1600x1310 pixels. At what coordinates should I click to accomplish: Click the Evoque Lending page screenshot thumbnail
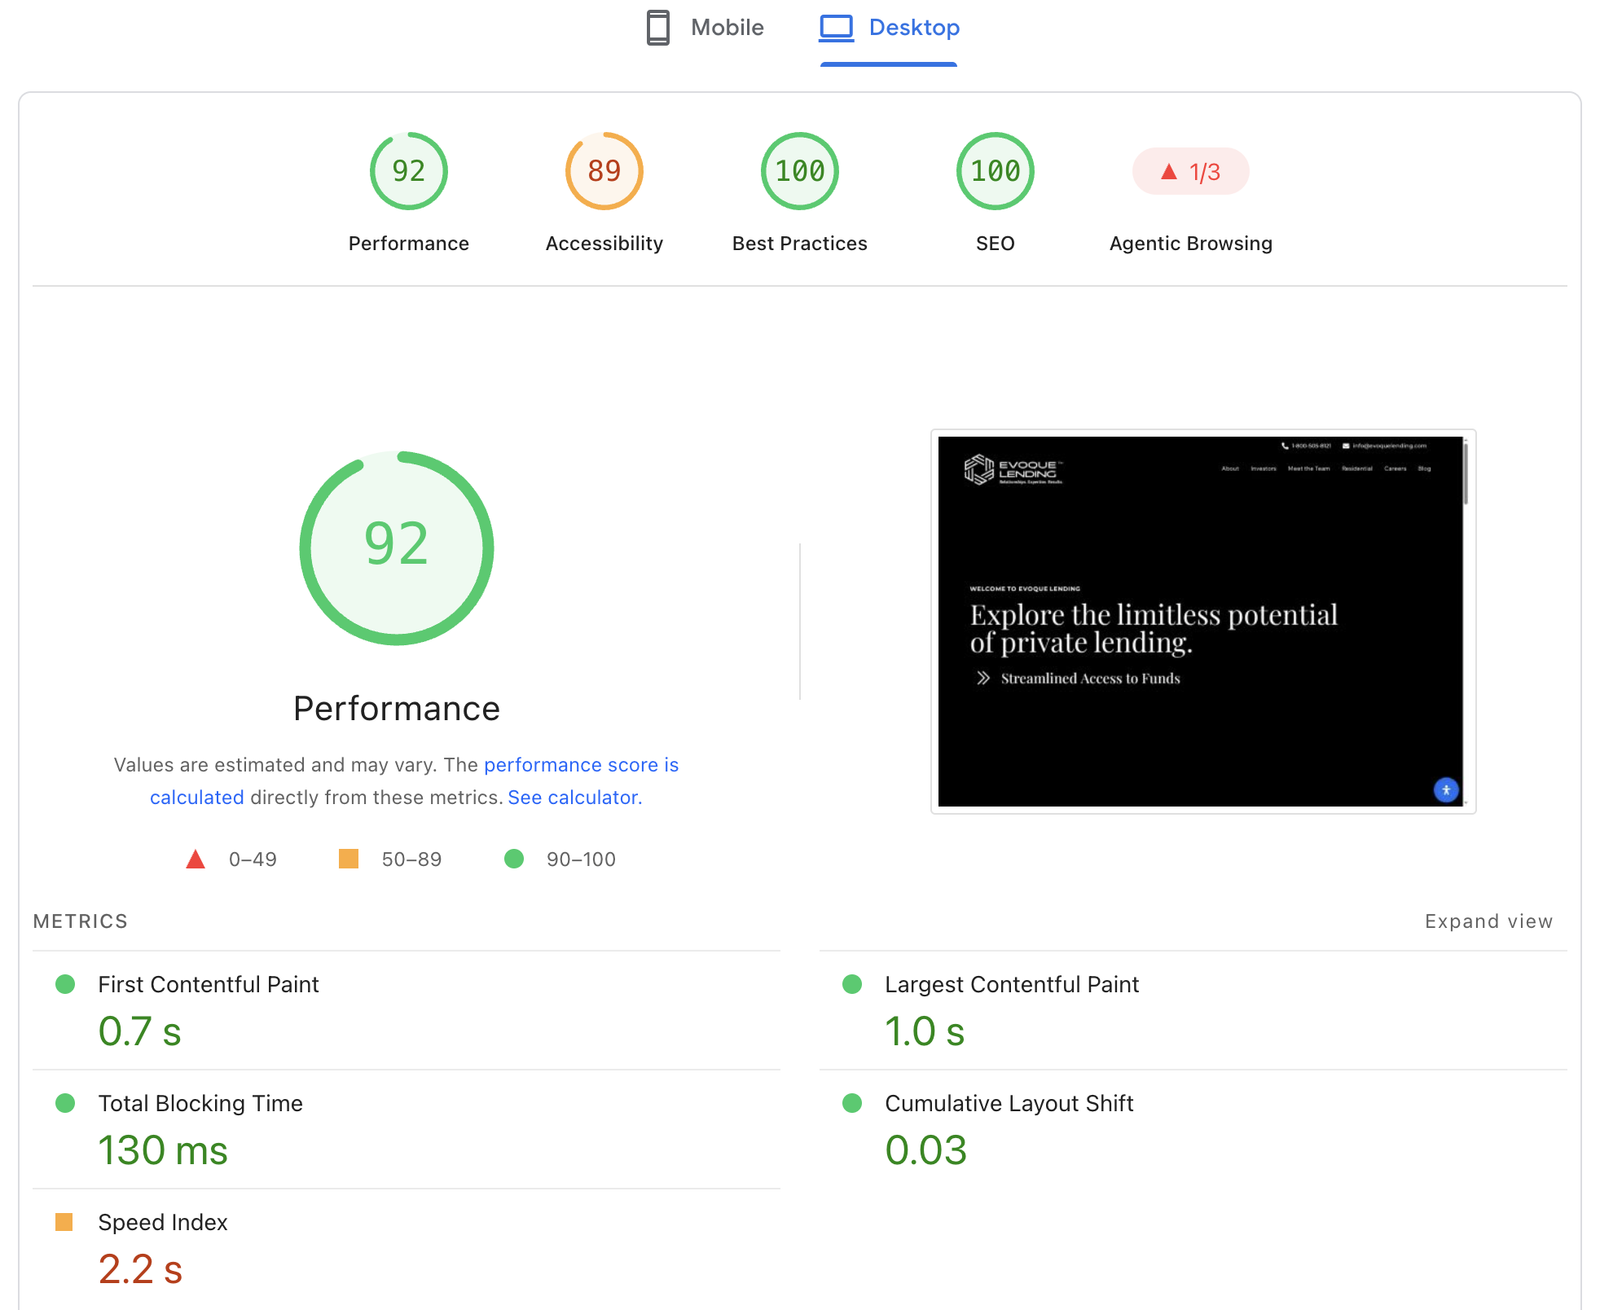coord(1203,621)
